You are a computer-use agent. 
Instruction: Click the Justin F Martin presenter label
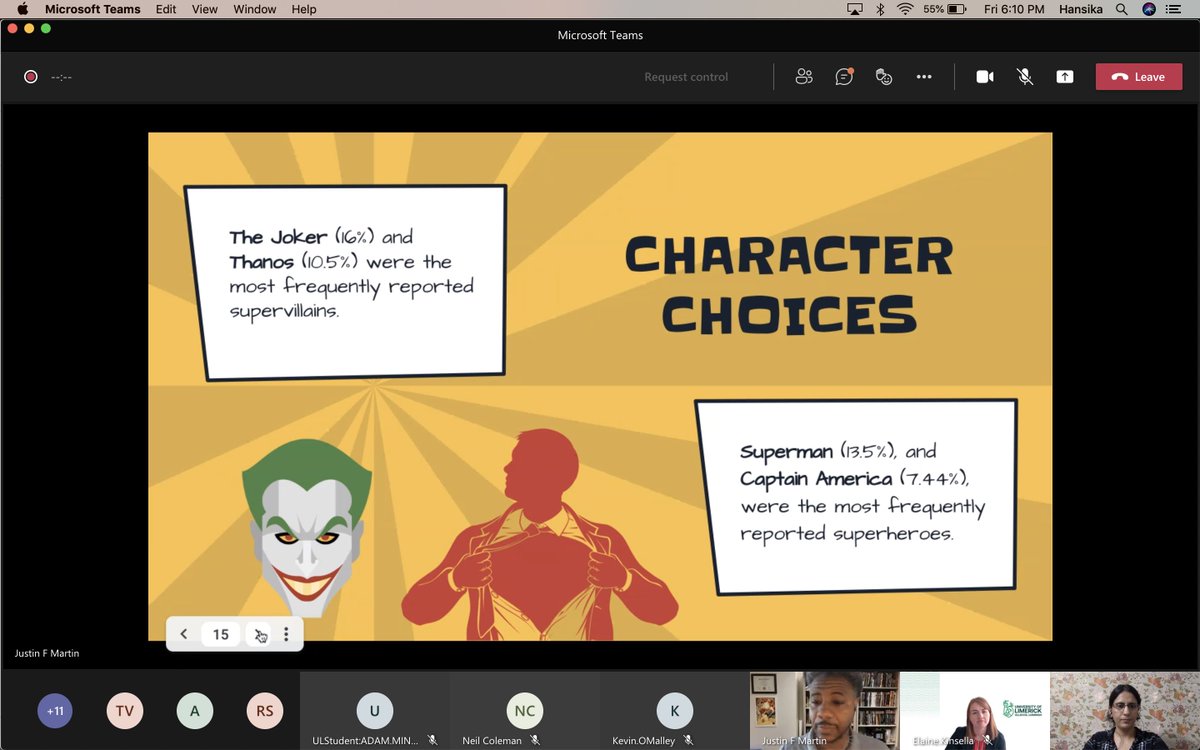pyautogui.click(x=47, y=654)
